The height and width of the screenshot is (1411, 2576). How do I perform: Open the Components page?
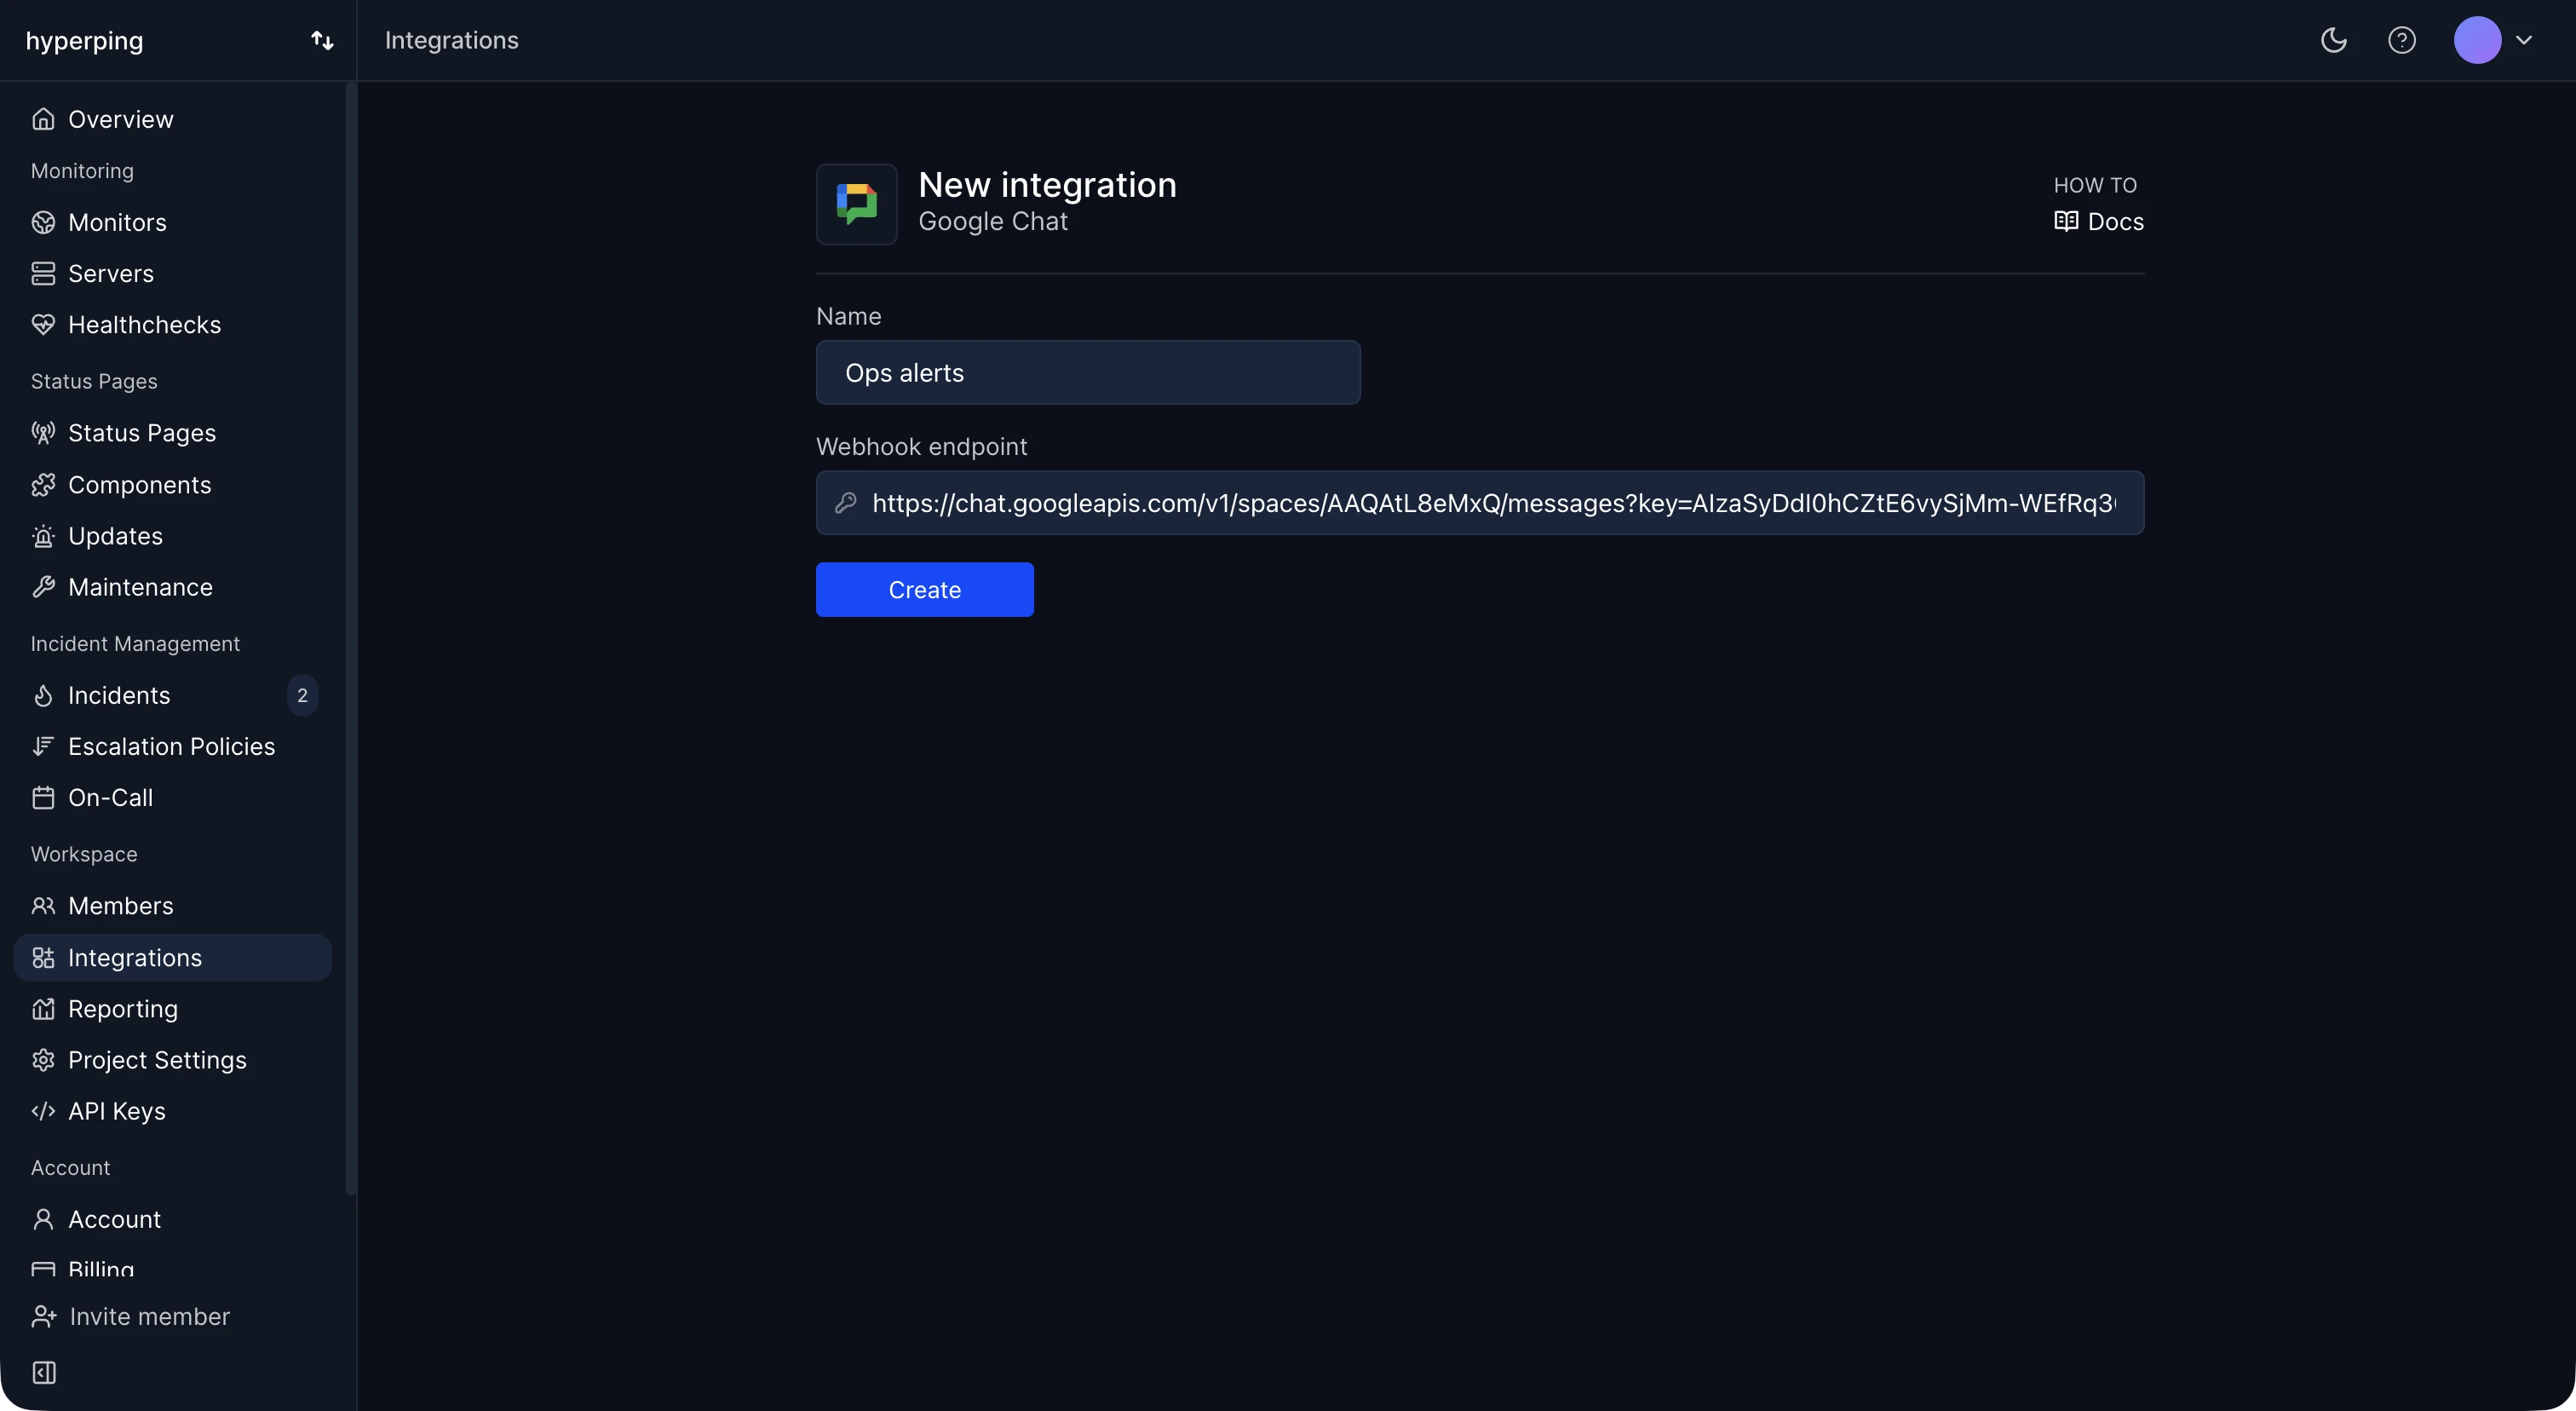point(173,485)
